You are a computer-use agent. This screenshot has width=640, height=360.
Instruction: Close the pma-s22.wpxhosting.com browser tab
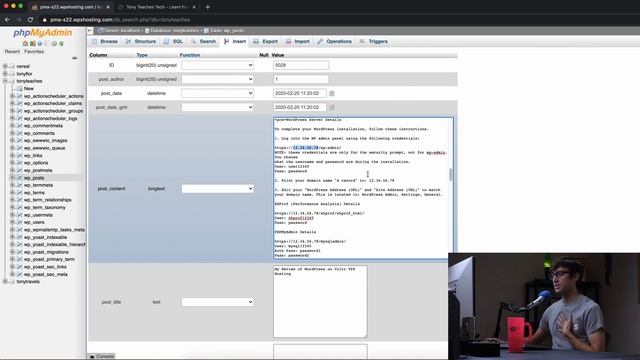pyautogui.click(x=108, y=7)
